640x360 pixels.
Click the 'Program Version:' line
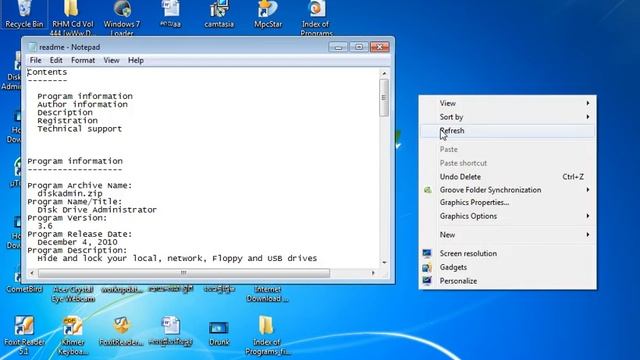[67, 218]
